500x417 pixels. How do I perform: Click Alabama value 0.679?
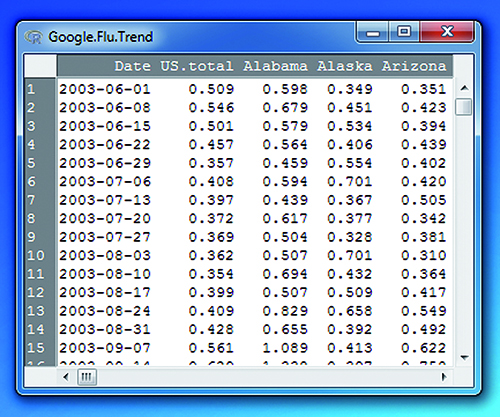tap(285, 107)
